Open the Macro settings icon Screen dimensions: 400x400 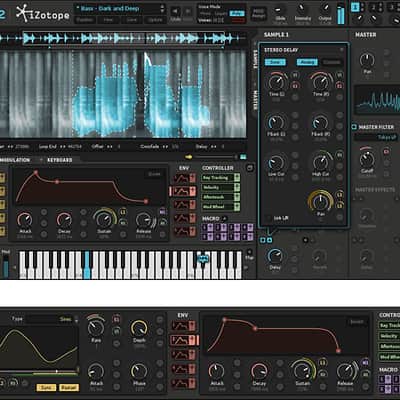(224, 219)
